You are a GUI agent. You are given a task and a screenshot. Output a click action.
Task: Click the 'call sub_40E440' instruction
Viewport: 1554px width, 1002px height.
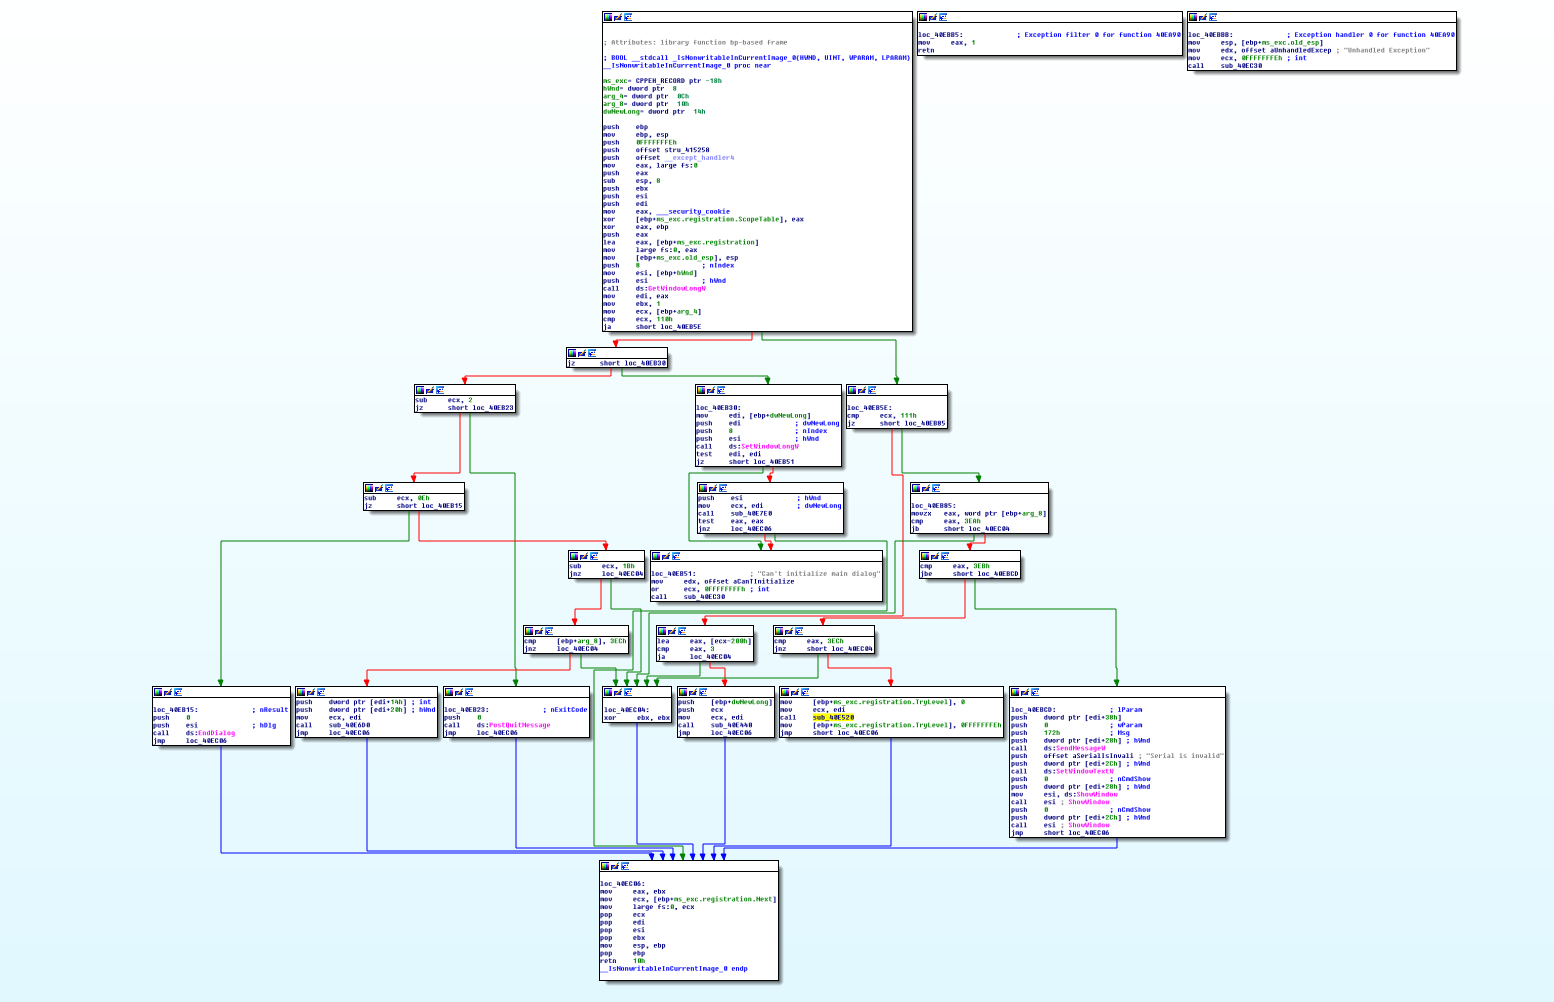(715, 725)
